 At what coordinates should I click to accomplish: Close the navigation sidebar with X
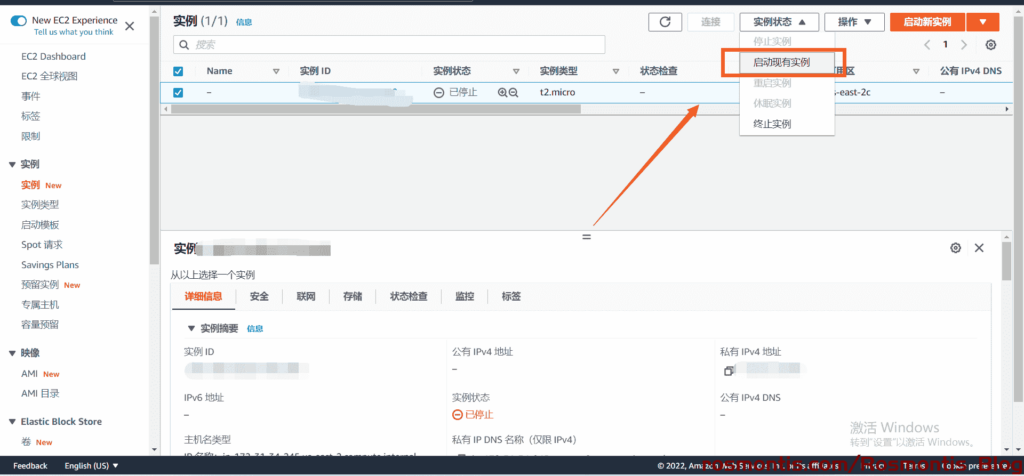129,26
